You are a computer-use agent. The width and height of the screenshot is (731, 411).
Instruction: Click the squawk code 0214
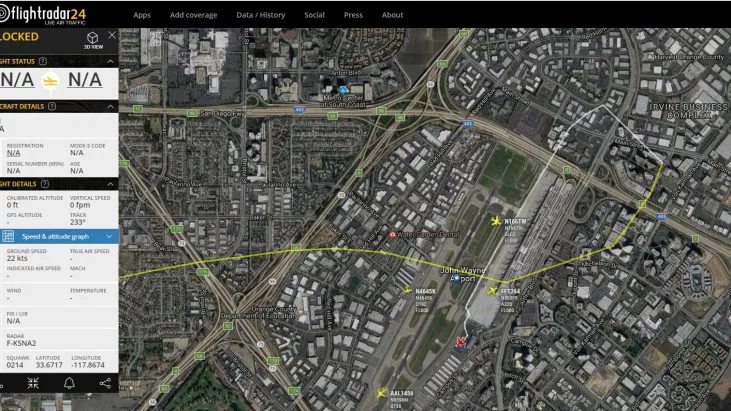click(15, 365)
